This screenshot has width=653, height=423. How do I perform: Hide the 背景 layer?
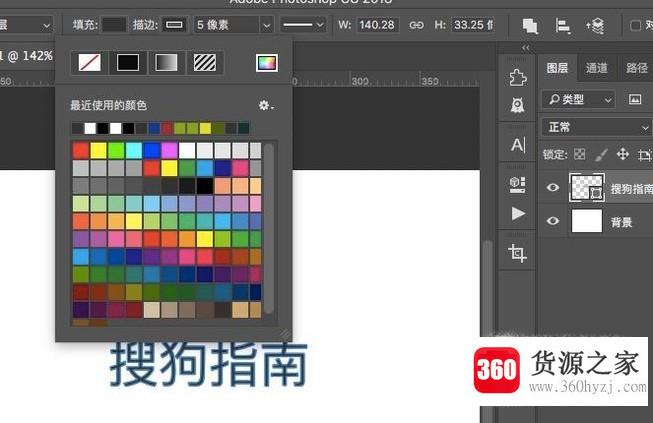[x=553, y=221]
